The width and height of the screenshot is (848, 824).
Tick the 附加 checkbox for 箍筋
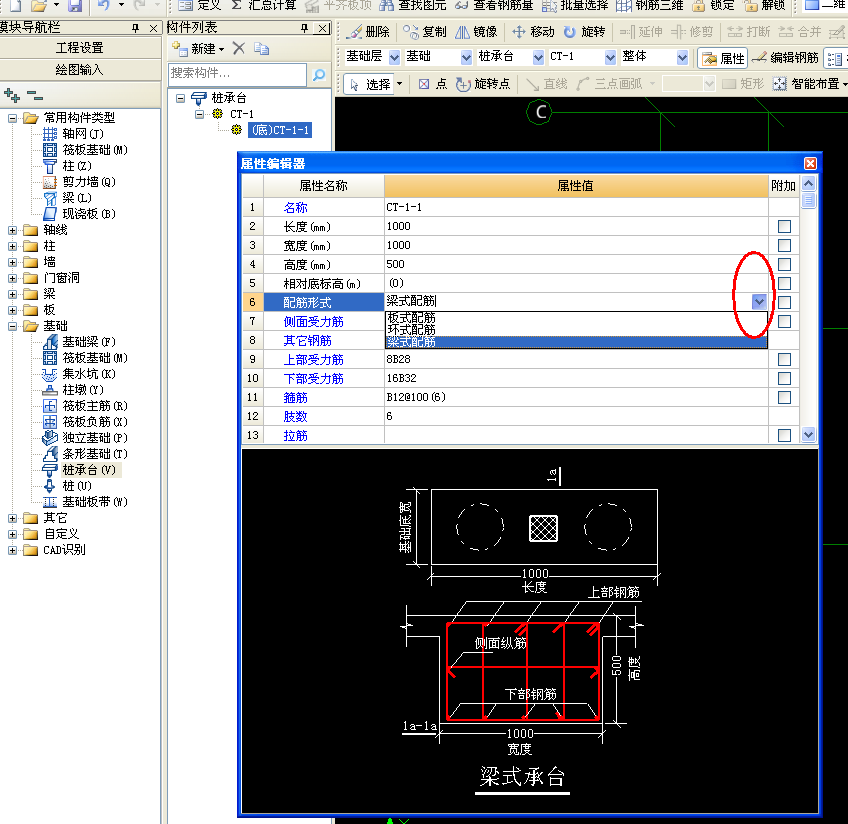tap(784, 397)
